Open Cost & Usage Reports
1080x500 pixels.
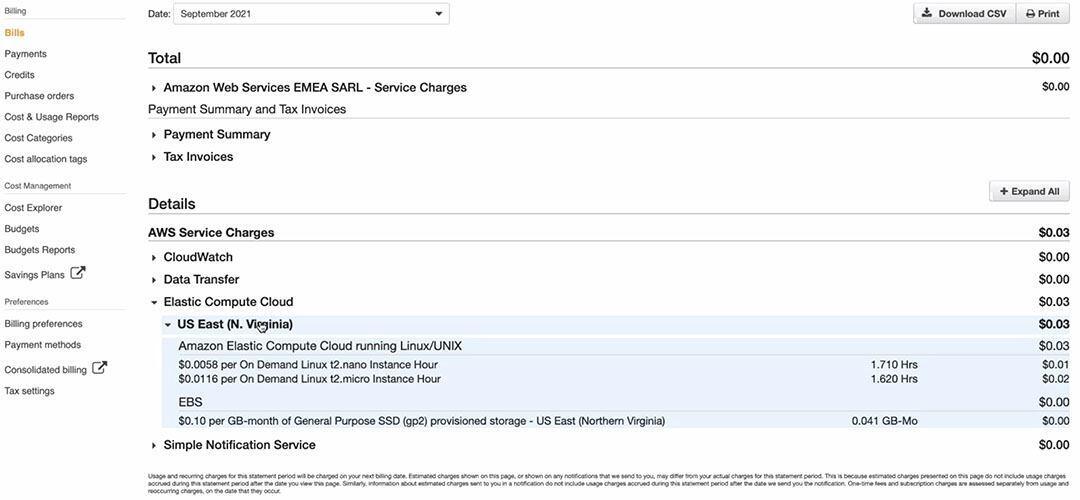click(x=52, y=117)
